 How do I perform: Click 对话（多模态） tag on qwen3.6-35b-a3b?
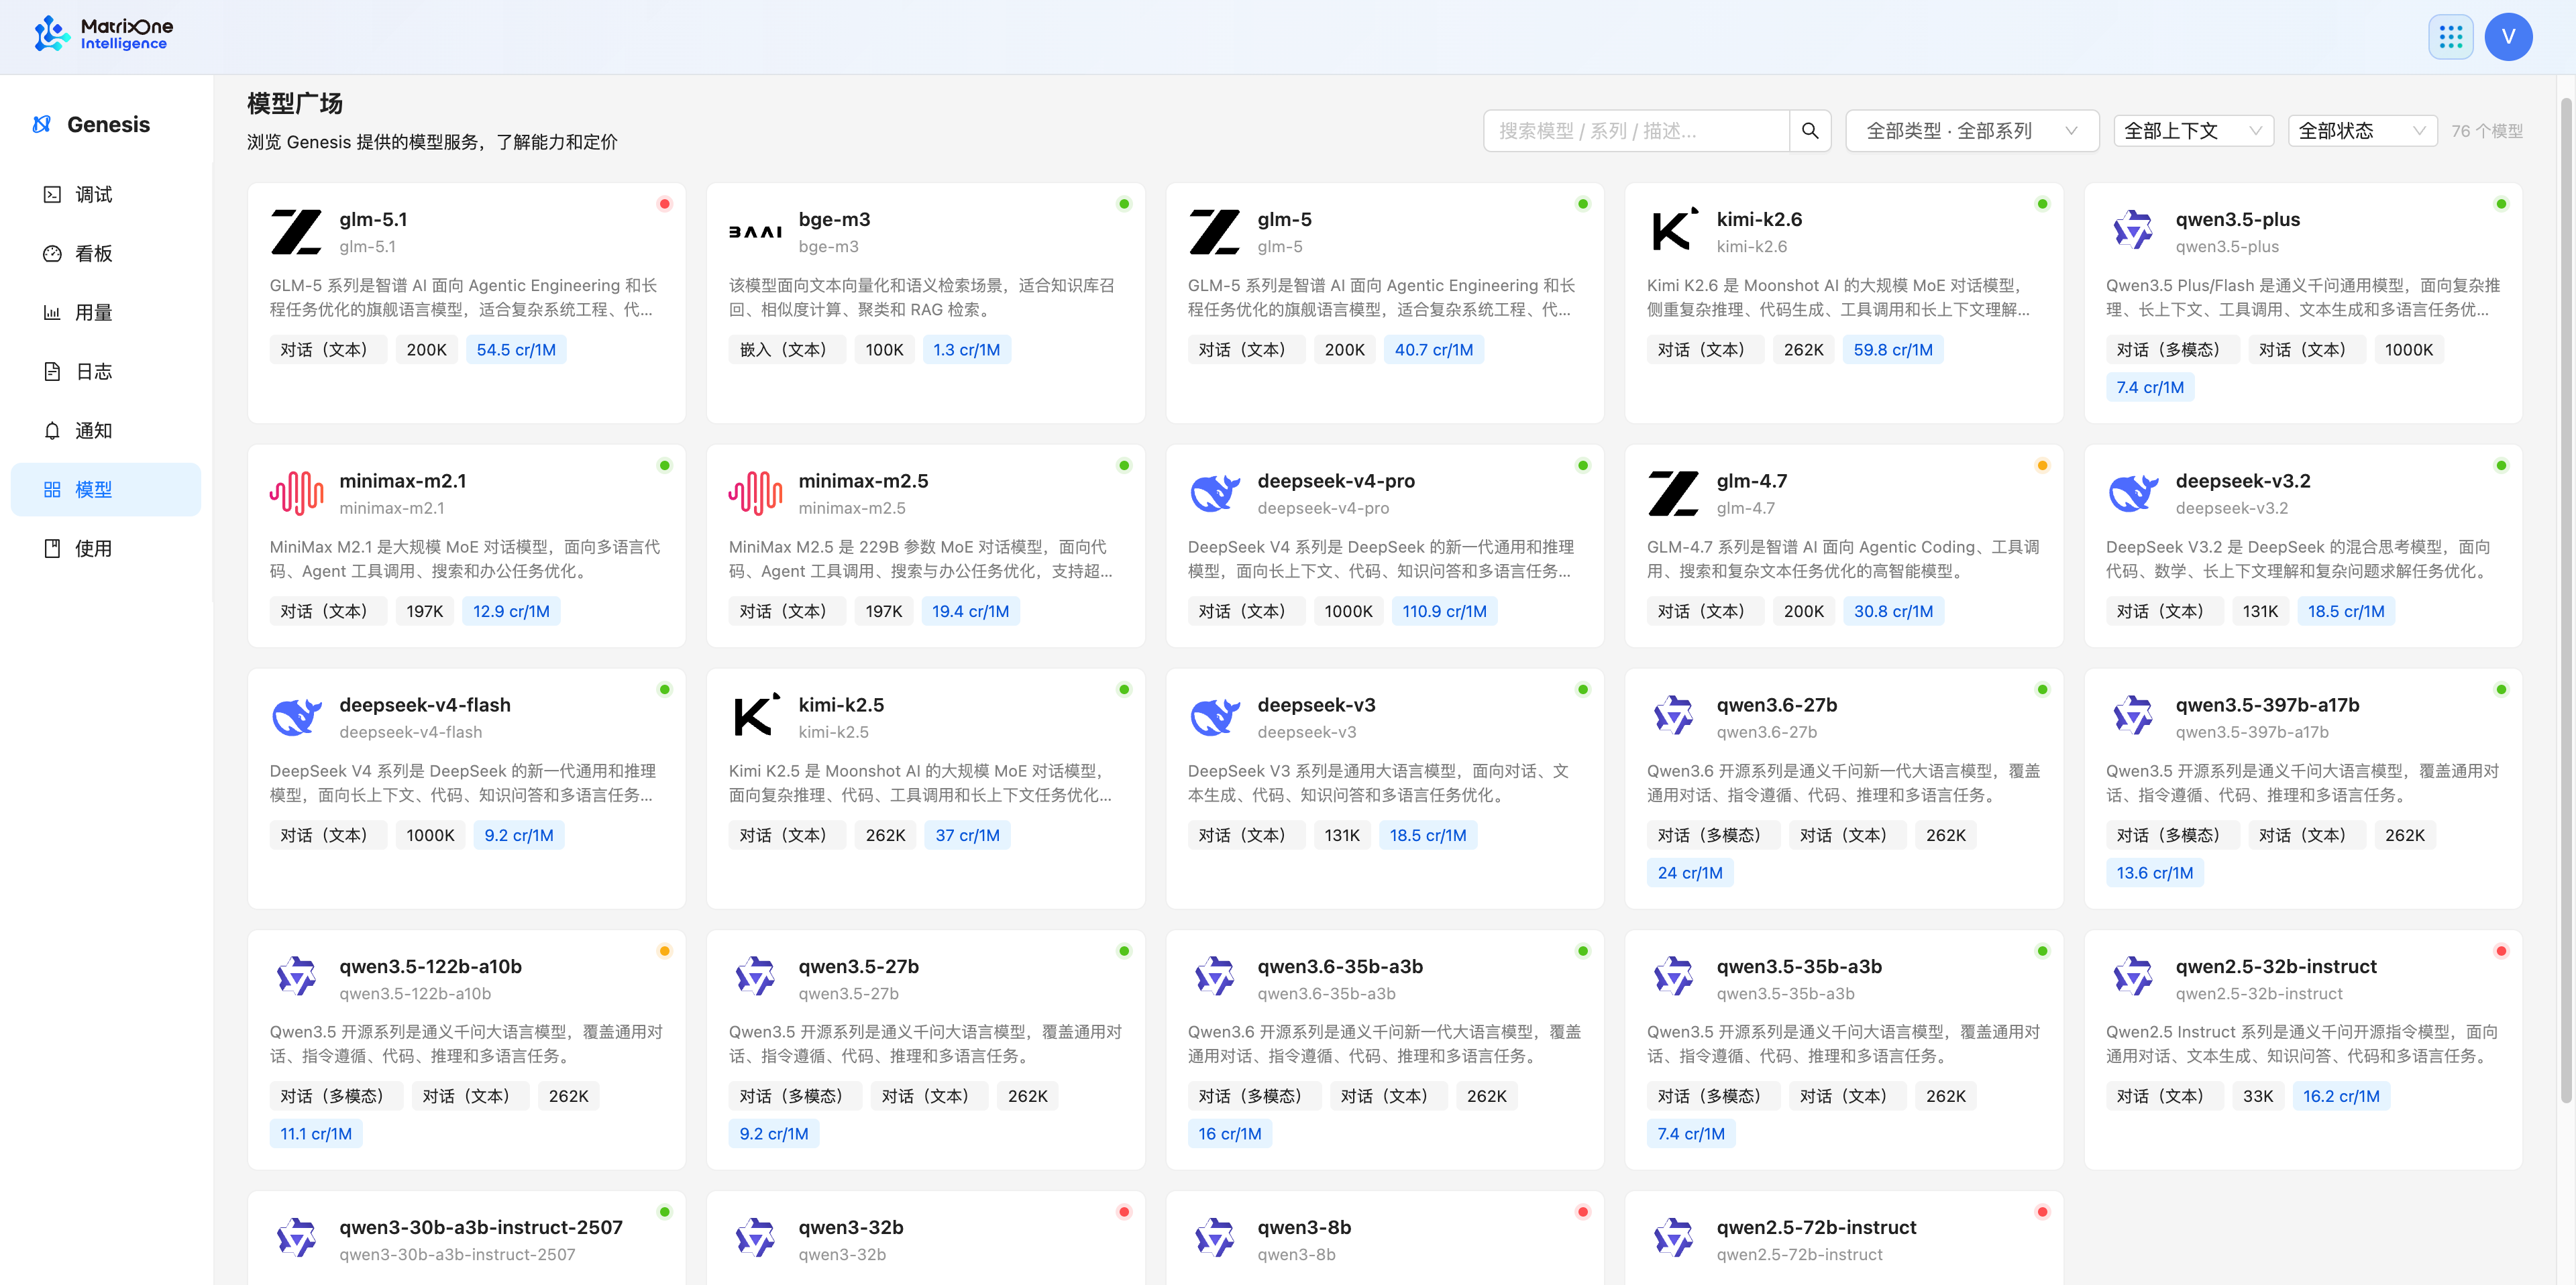coord(1254,1096)
